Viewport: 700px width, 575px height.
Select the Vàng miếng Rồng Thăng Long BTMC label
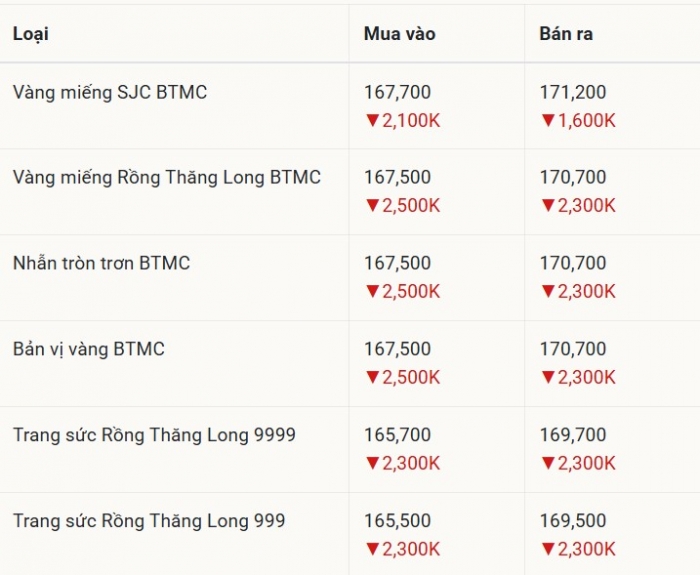point(167,178)
